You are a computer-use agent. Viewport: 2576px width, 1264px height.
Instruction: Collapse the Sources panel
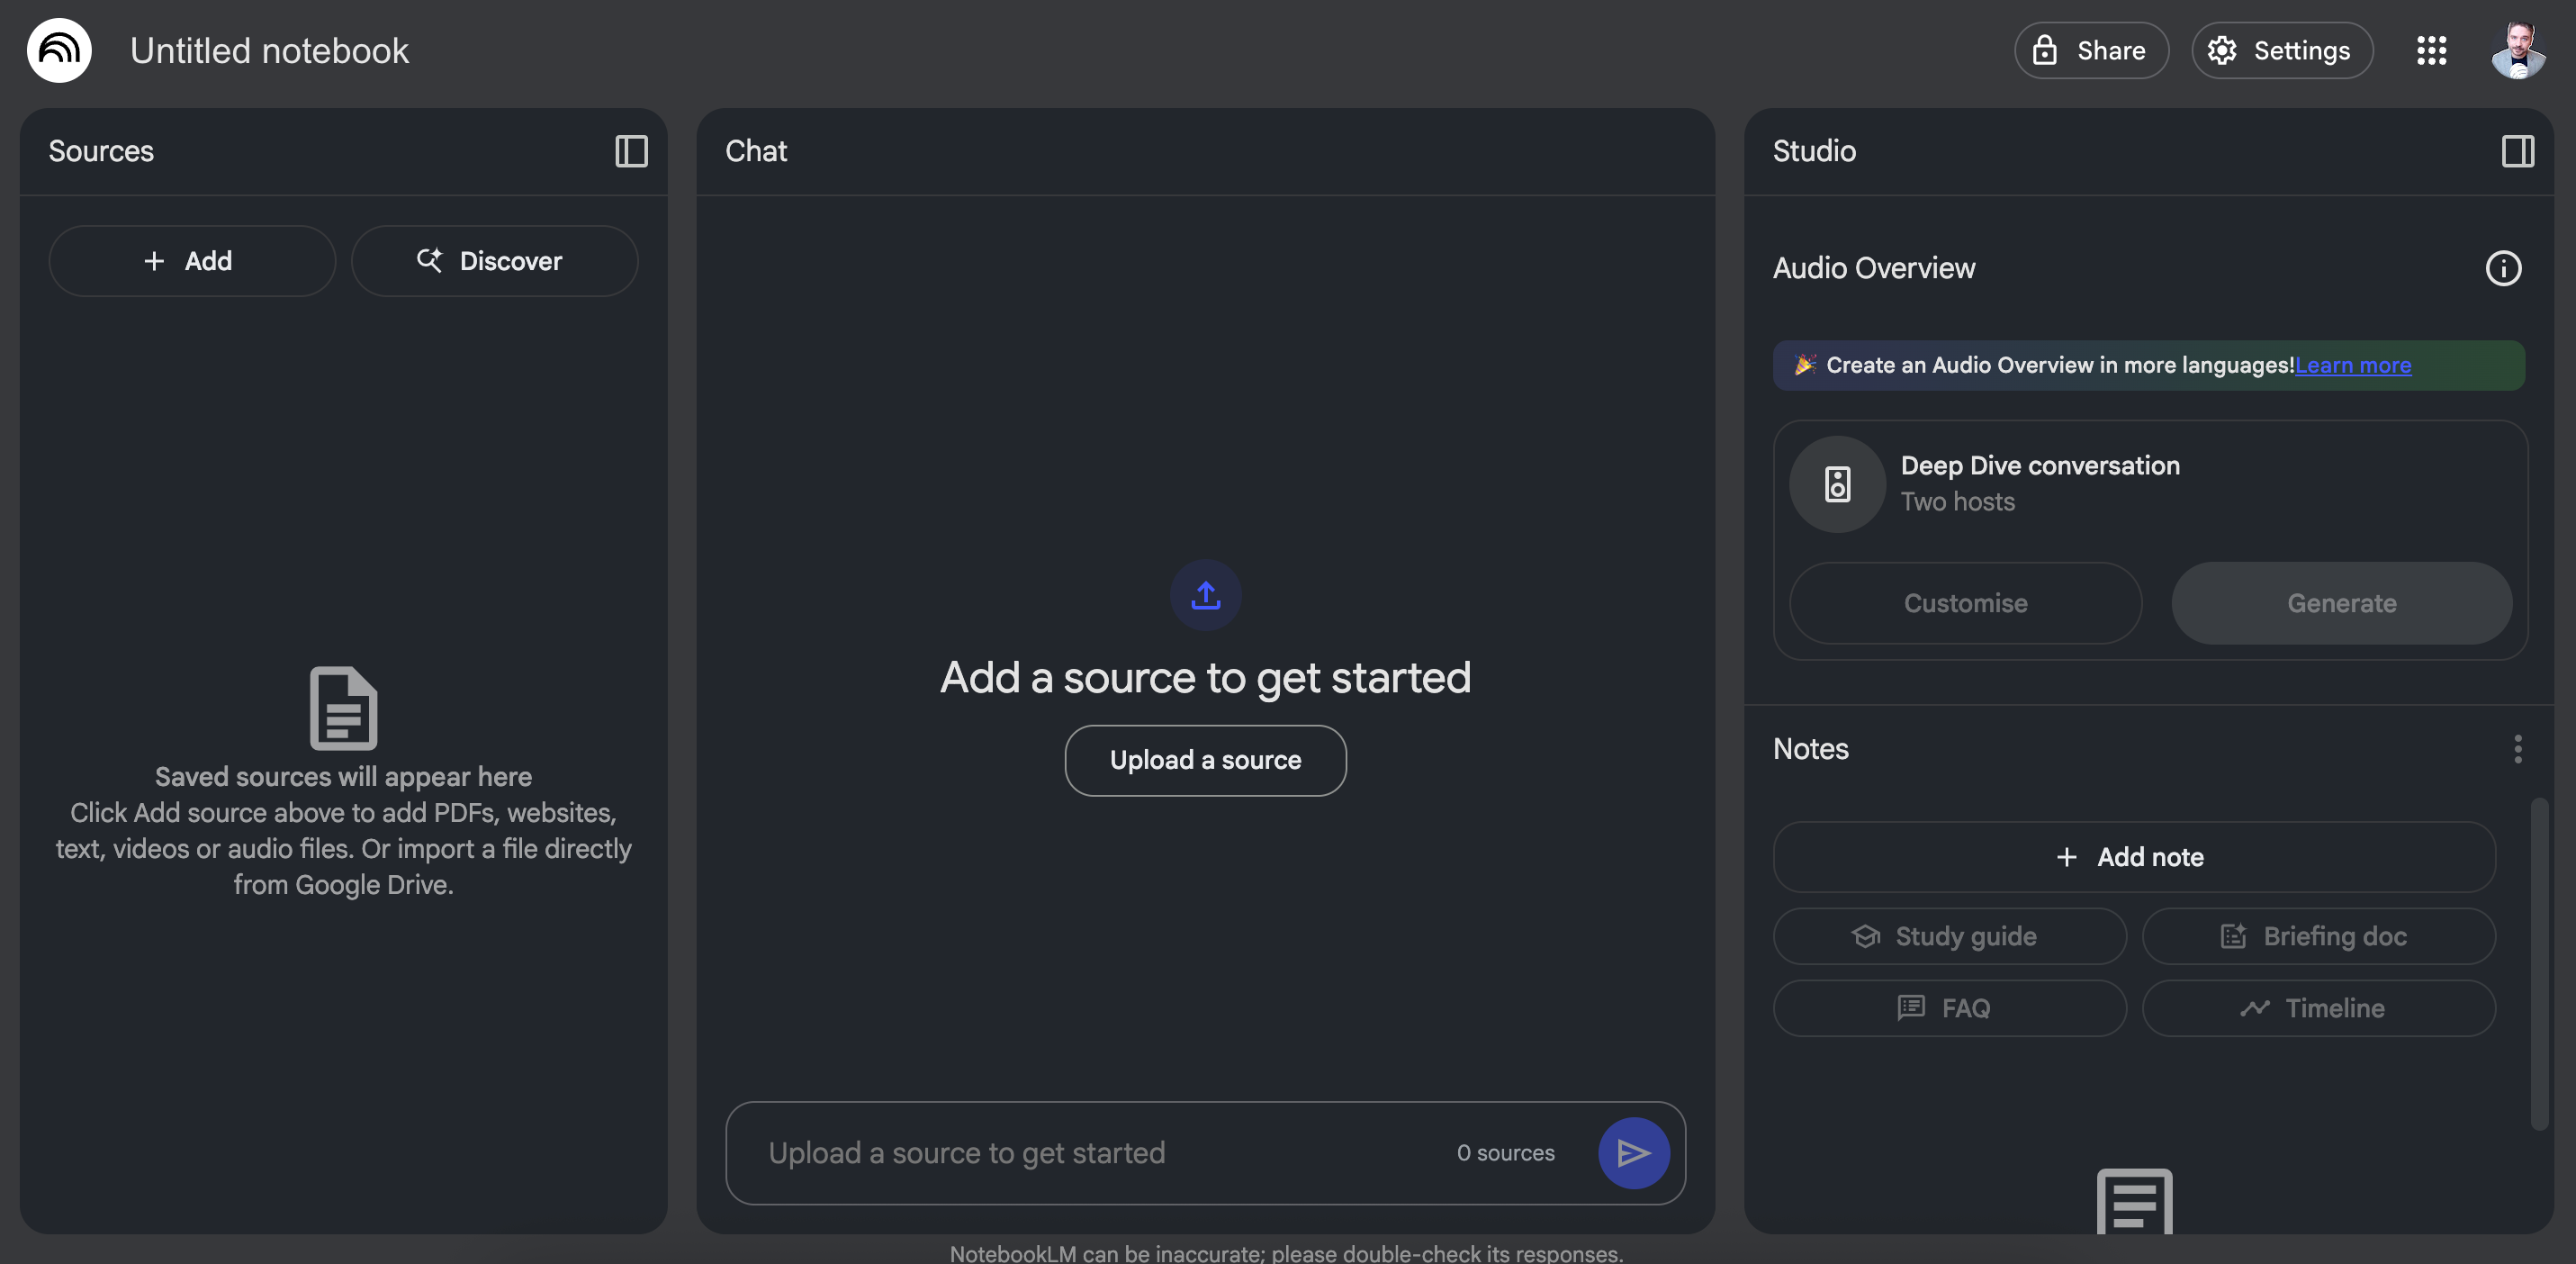[631, 151]
